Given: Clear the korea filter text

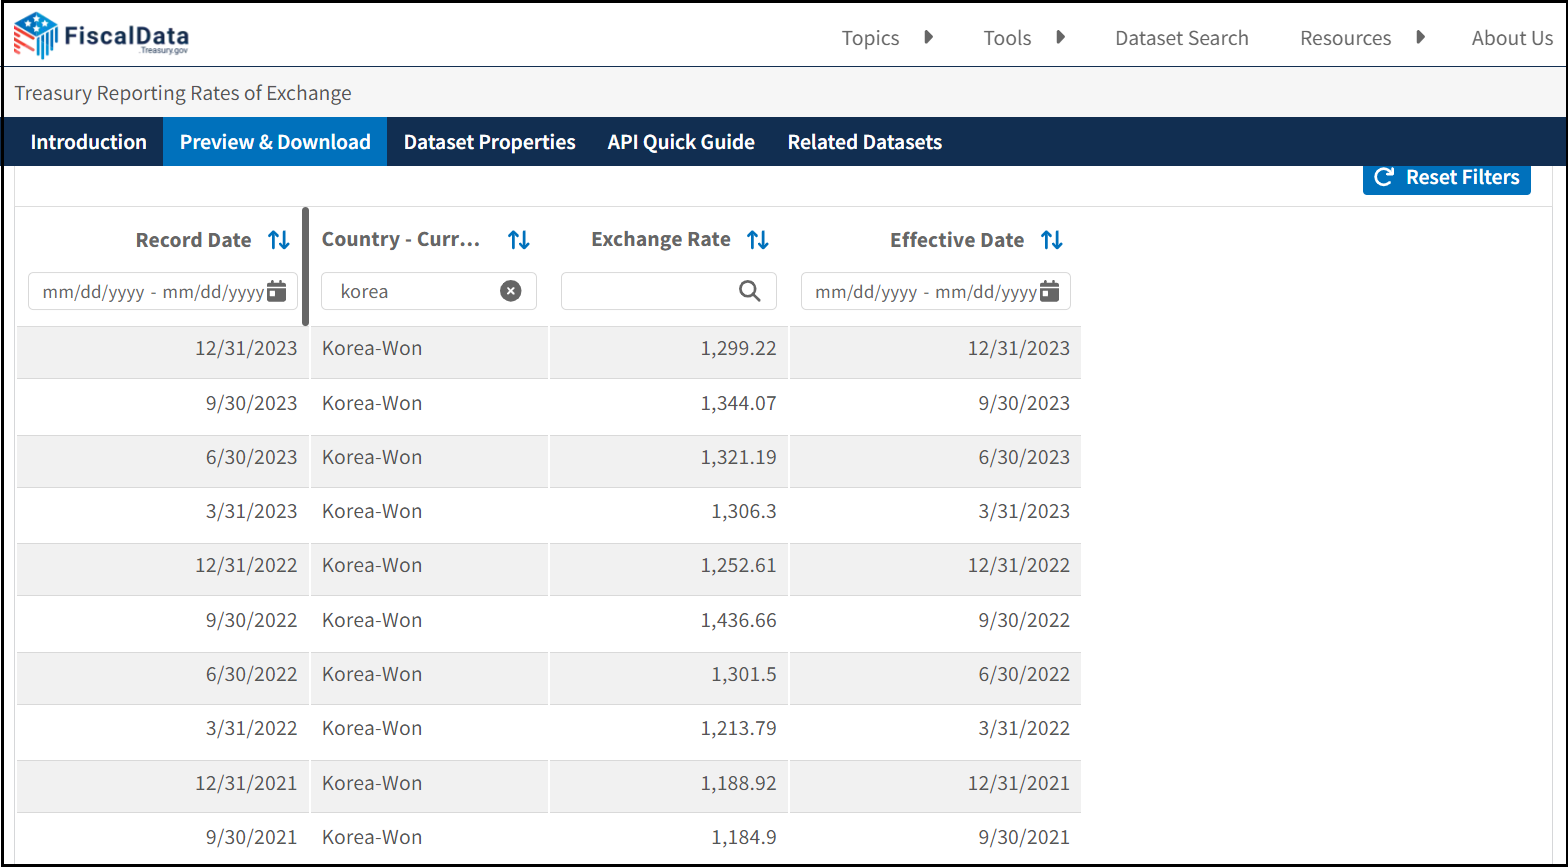Looking at the screenshot, I should [510, 291].
